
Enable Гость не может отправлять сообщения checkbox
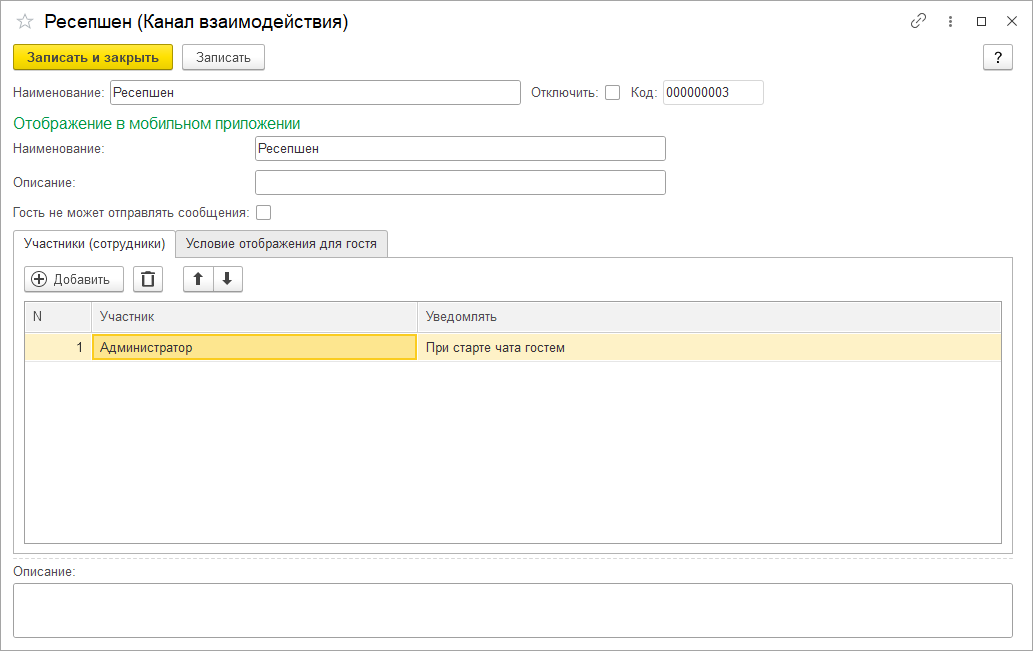pos(264,213)
